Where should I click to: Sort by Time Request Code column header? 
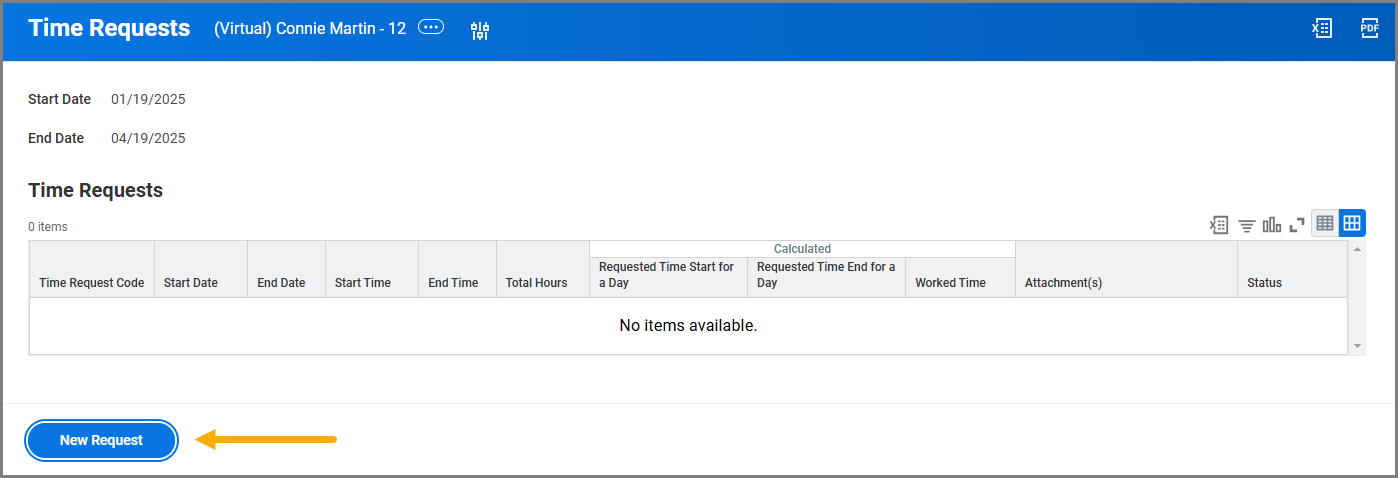tap(91, 283)
